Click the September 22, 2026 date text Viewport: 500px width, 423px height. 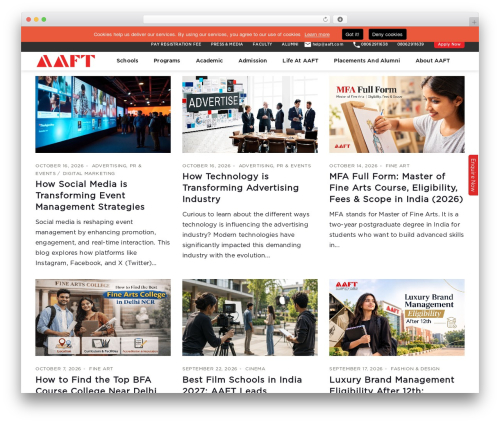(210, 369)
